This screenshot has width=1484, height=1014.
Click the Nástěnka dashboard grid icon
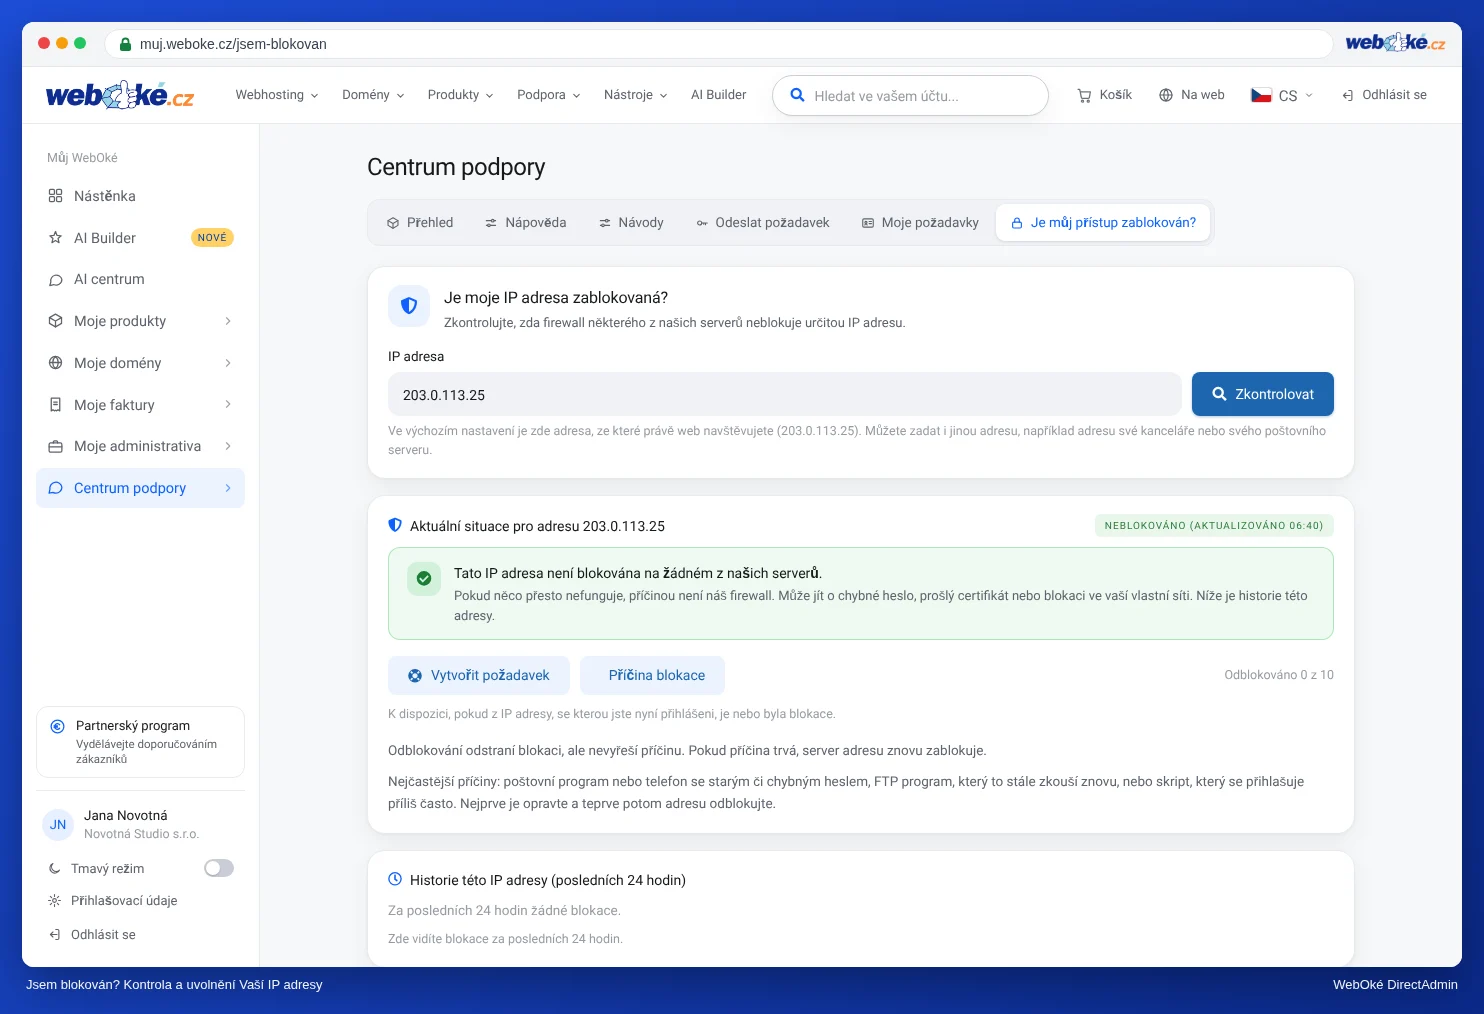(56, 196)
